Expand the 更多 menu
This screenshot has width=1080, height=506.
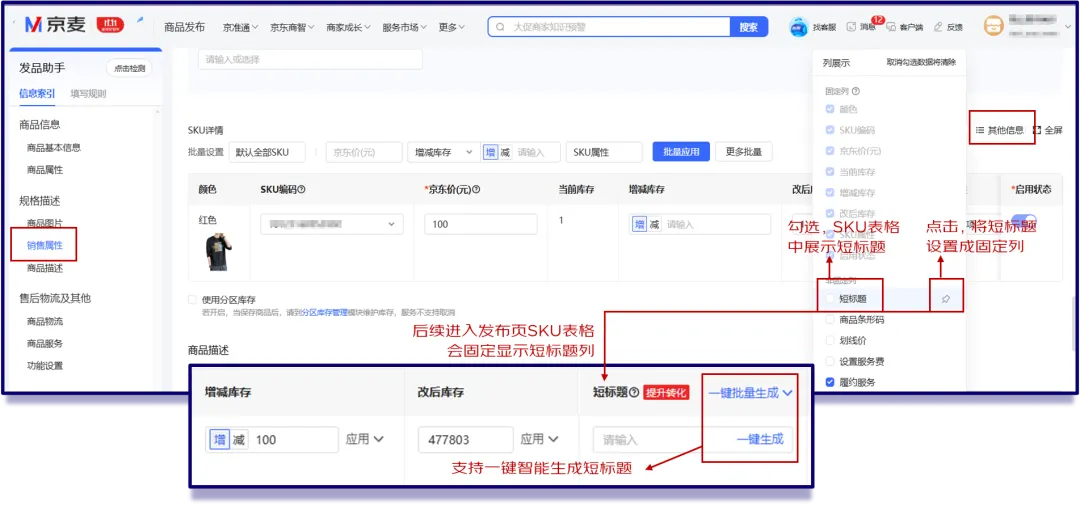pyautogui.click(x=452, y=27)
